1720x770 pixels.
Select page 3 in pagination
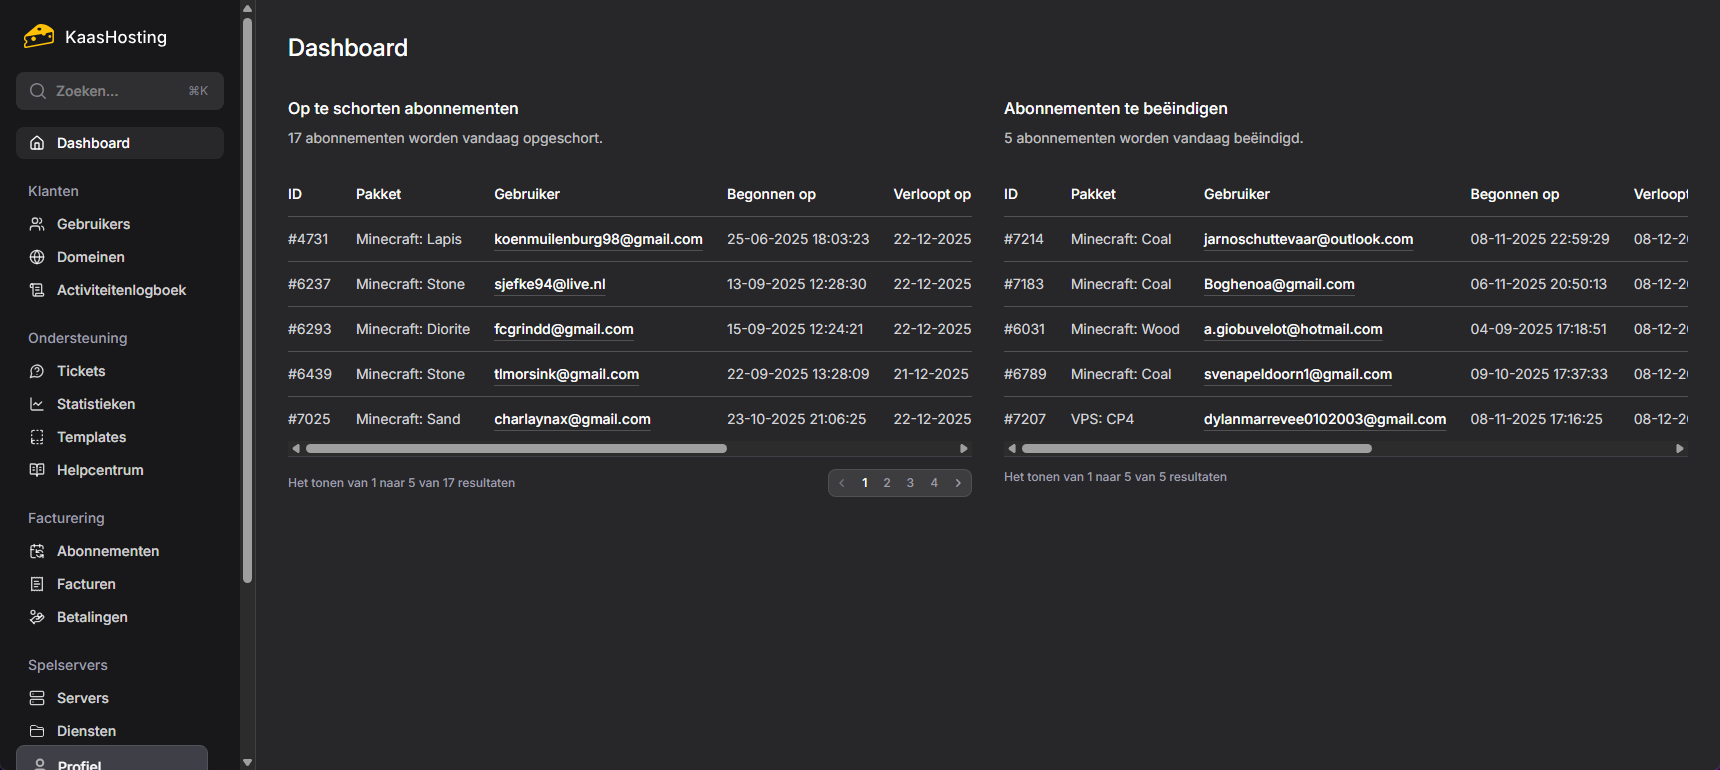[910, 483]
